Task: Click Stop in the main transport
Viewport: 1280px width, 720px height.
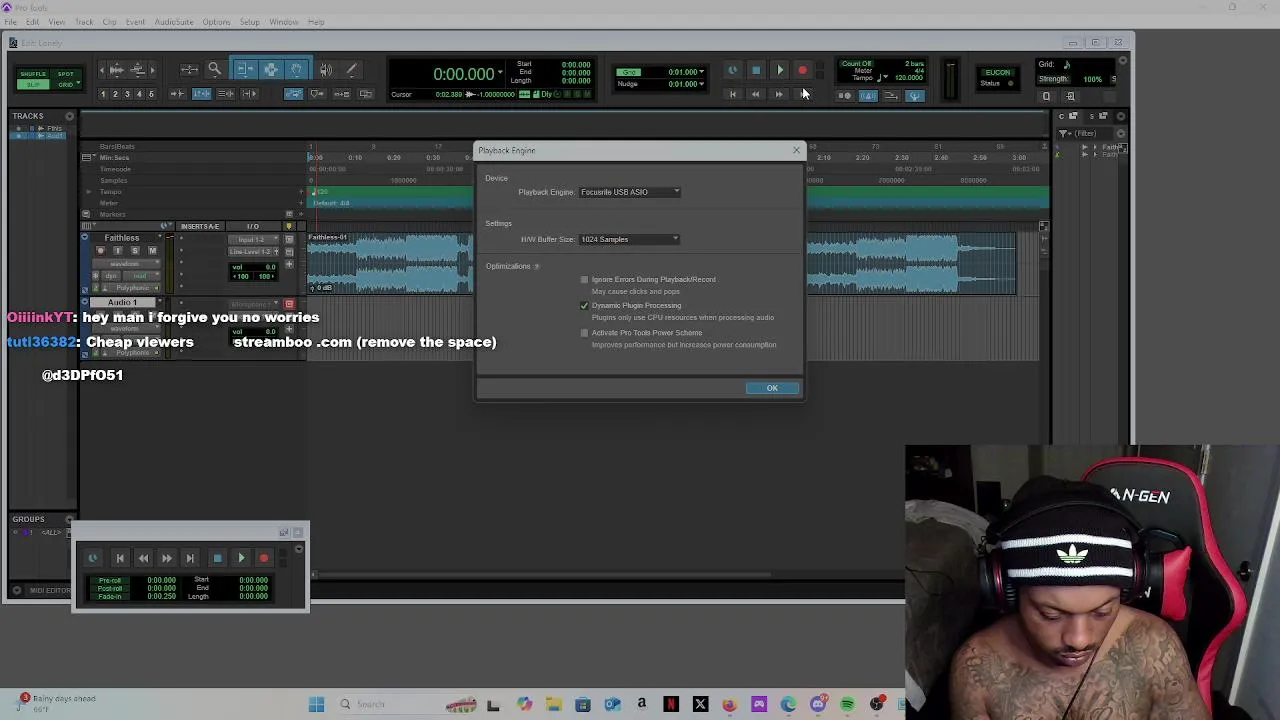Action: point(756,70)
